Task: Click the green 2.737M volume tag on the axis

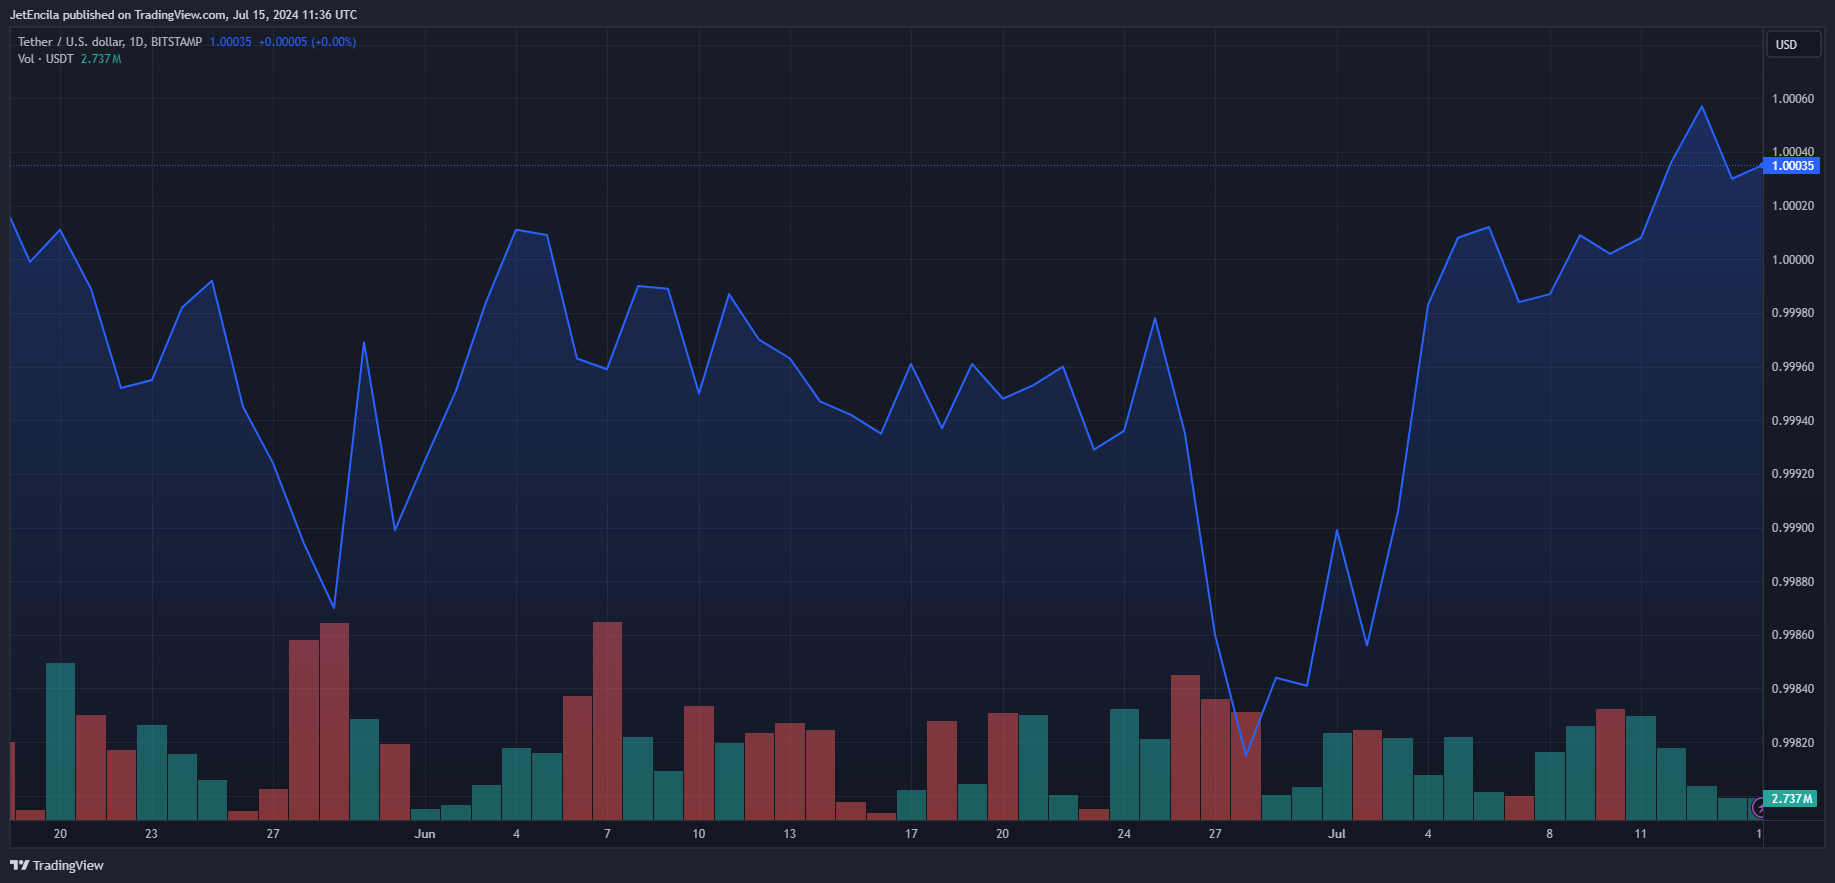Action: tap(1792, 799)
